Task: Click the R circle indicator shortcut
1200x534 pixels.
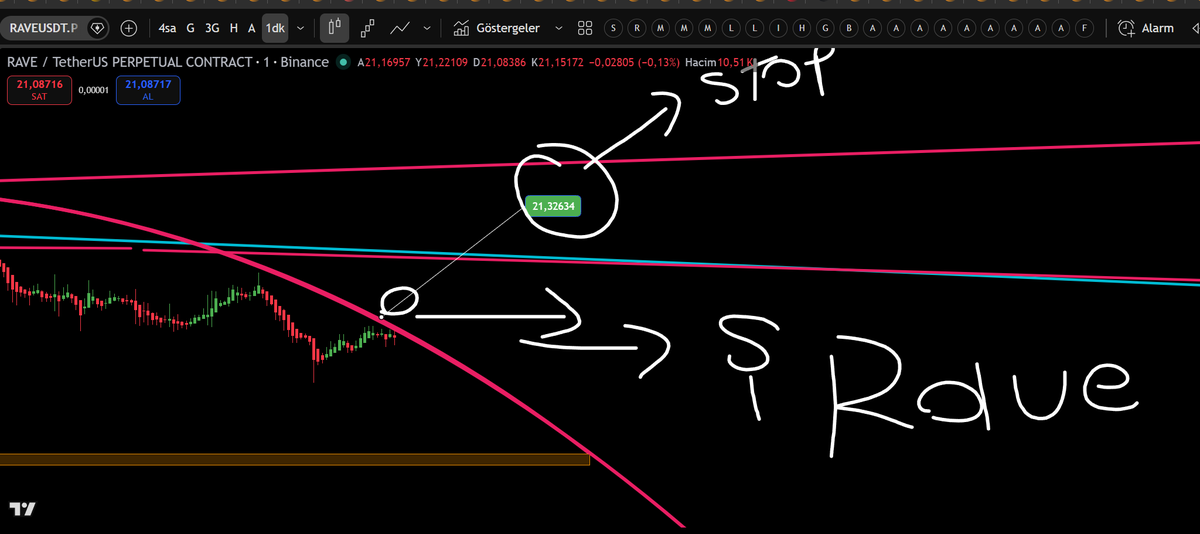Action: coord(637,28)
